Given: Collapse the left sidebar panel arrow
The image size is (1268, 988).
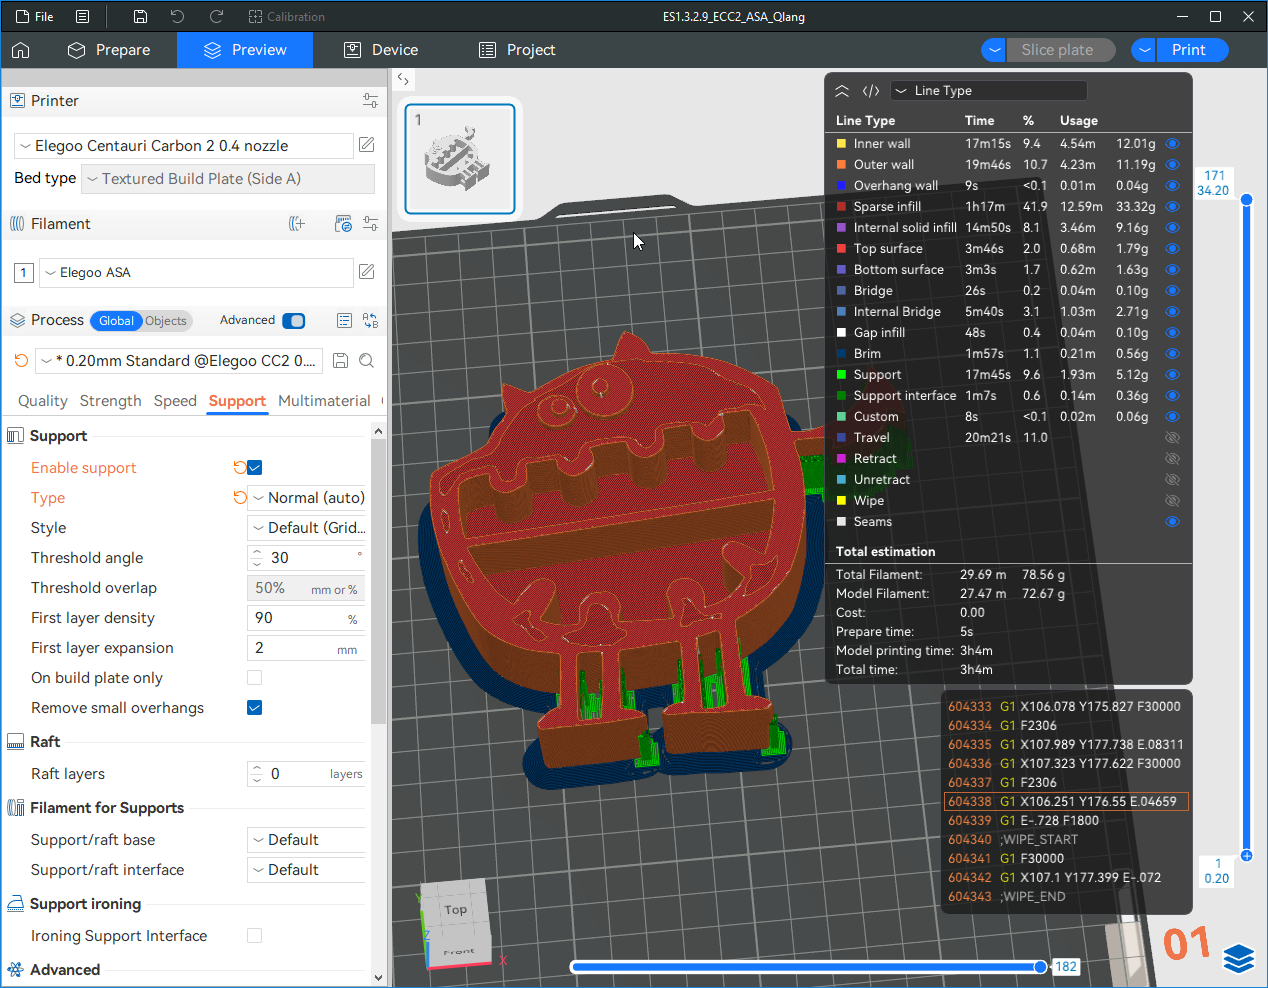Looking at the screenshot, I should (403, 79).
